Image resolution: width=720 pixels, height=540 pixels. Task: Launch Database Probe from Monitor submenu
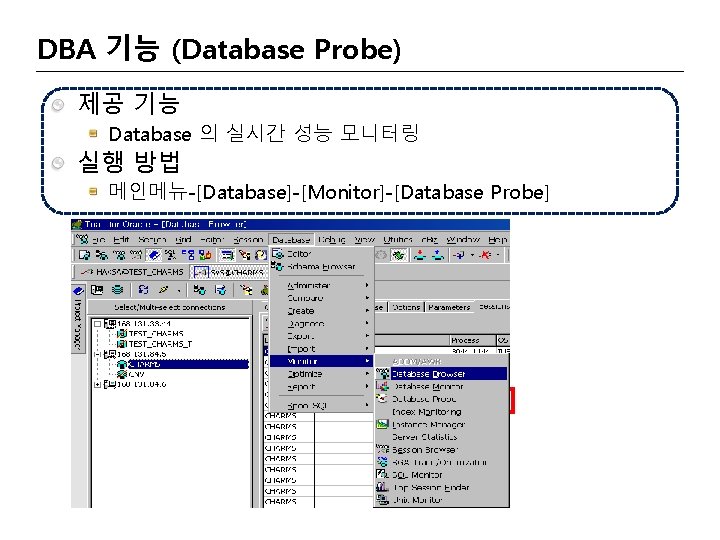pos(441,399)
